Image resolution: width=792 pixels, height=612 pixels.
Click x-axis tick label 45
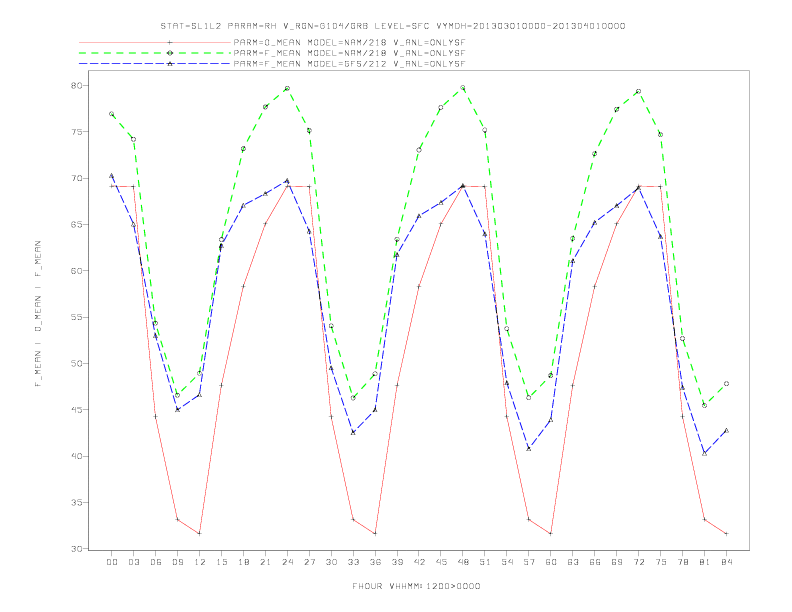coord(441,562)
